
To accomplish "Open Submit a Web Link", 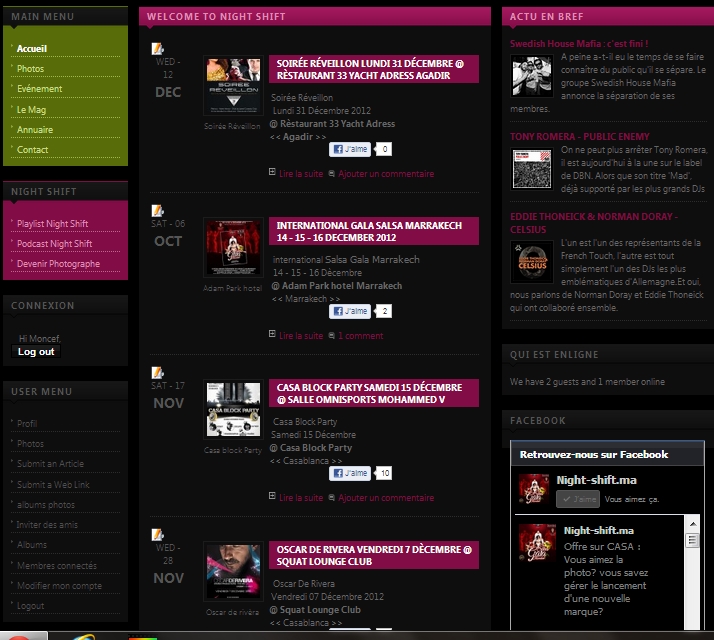I will click(x=53, y=485).
